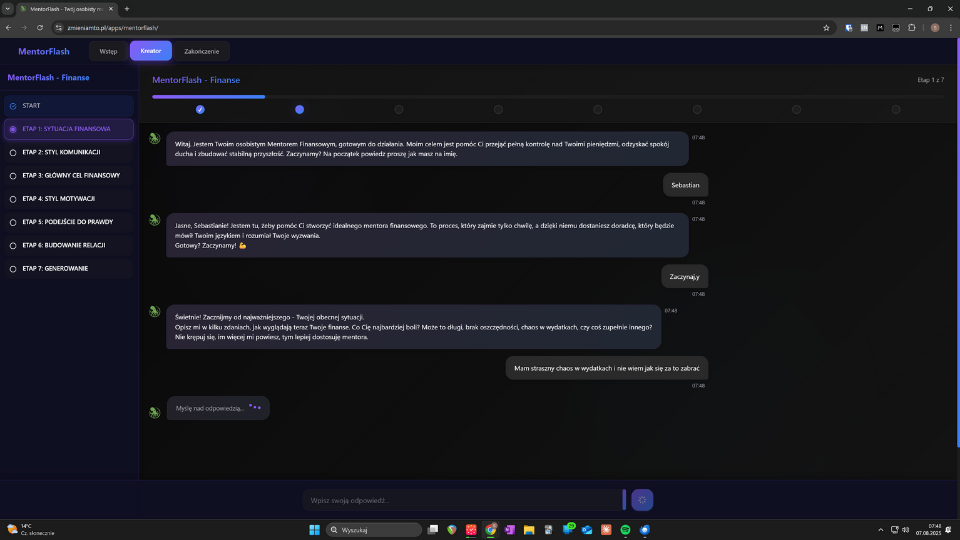
Task: Click the Chrome profile avatar
Action: 935,28
